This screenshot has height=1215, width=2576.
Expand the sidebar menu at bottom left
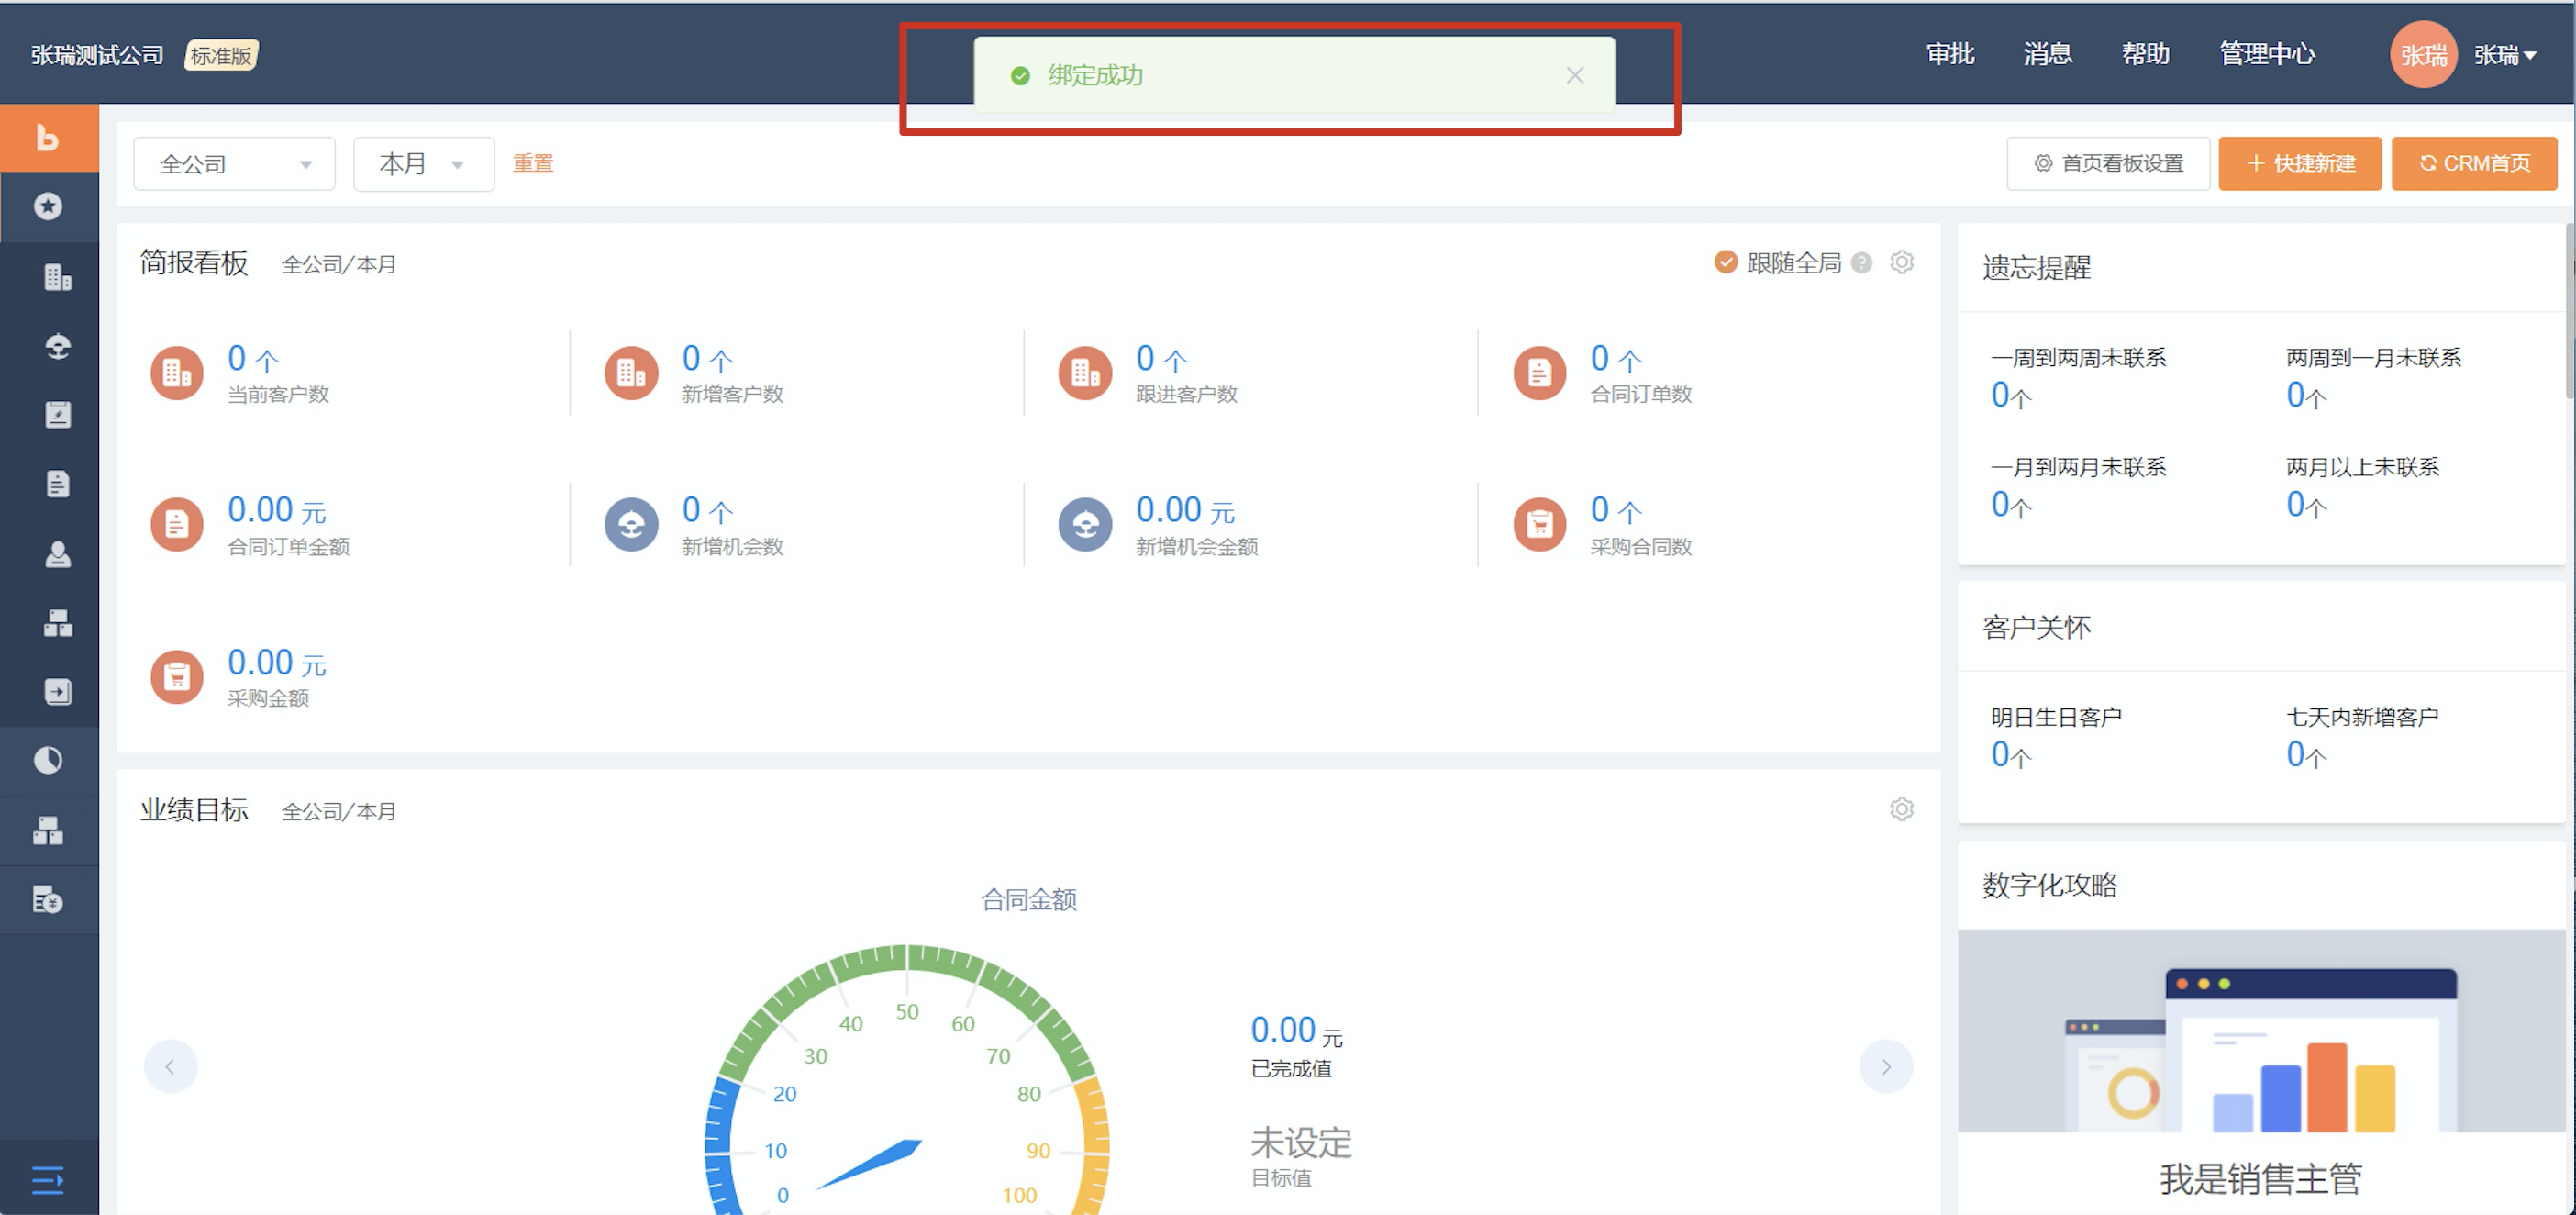pyautogui.click(x=47, y=1180)
